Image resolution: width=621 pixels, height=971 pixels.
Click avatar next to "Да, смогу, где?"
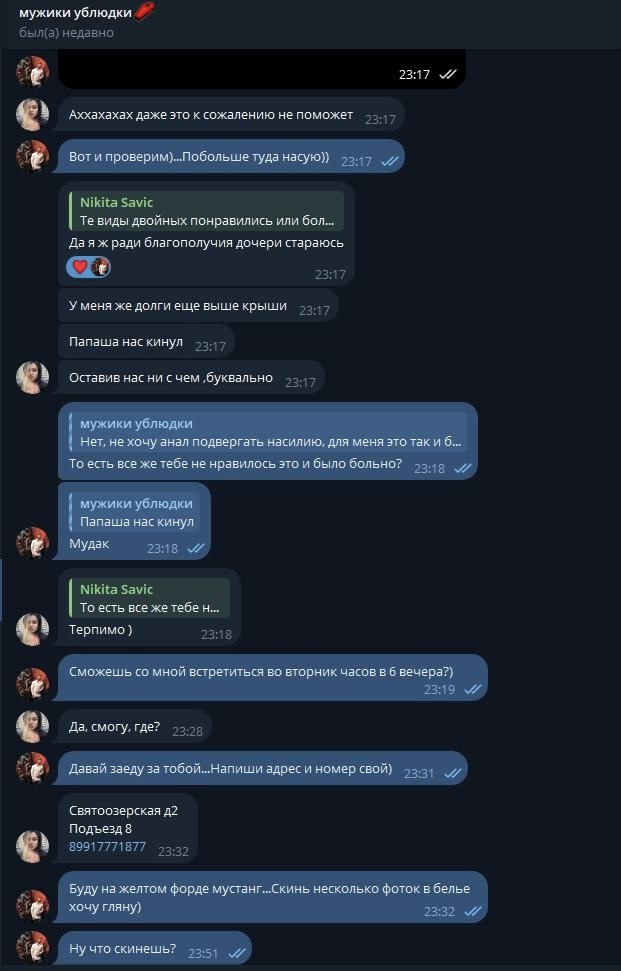(x=33, y=726)
